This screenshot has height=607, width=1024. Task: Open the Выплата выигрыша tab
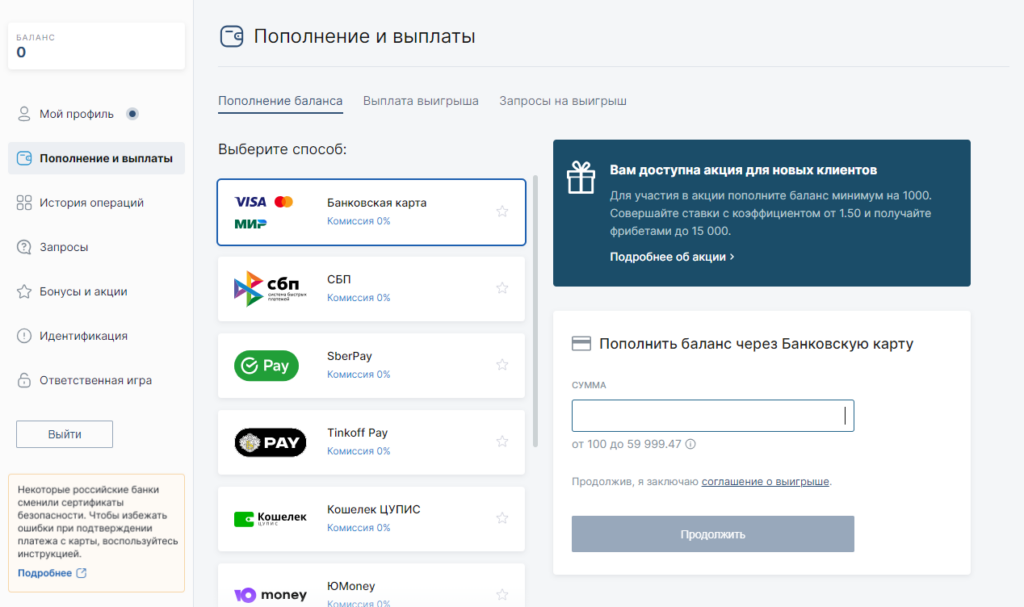[421, 101]
